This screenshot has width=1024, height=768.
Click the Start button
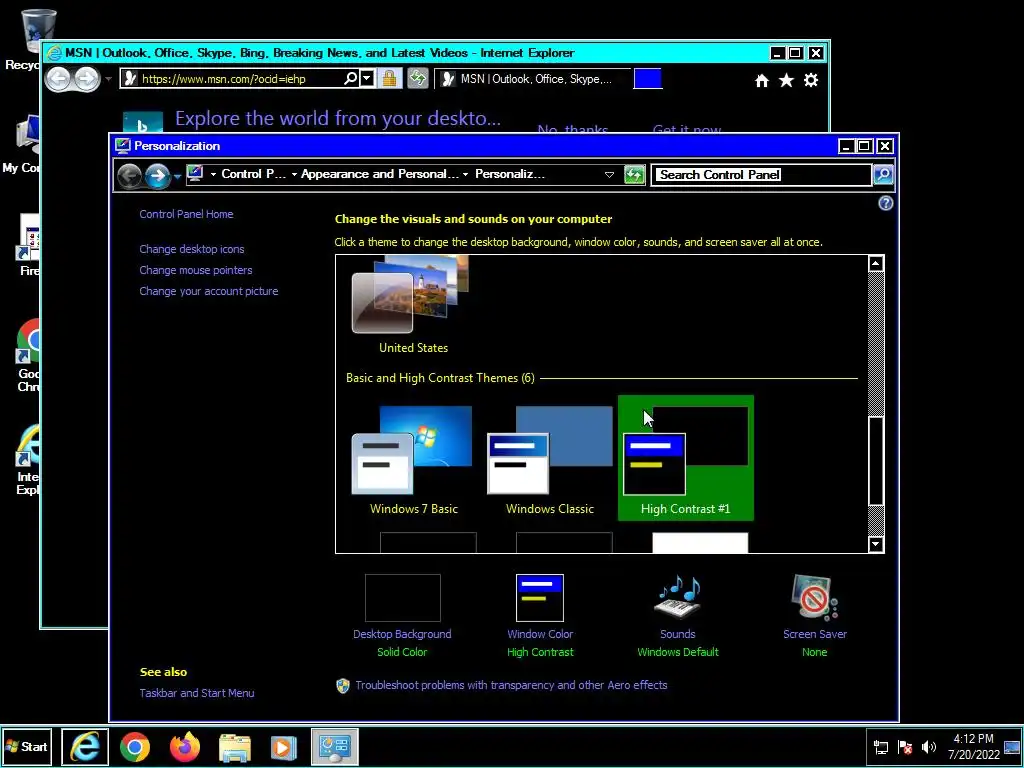(x=27, y=746)
